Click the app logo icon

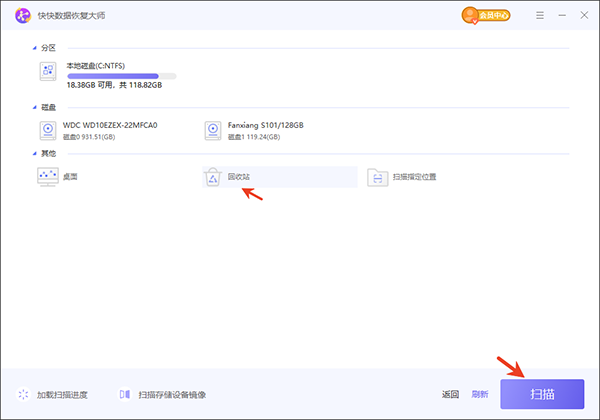pos(23,16)
